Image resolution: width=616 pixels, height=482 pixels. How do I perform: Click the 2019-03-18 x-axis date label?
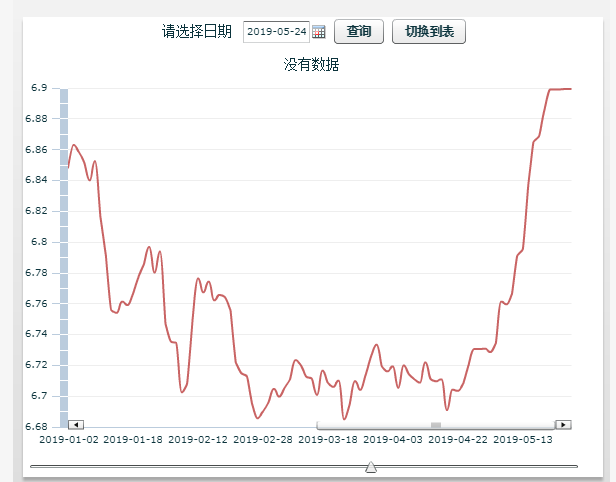pos(327,439)
